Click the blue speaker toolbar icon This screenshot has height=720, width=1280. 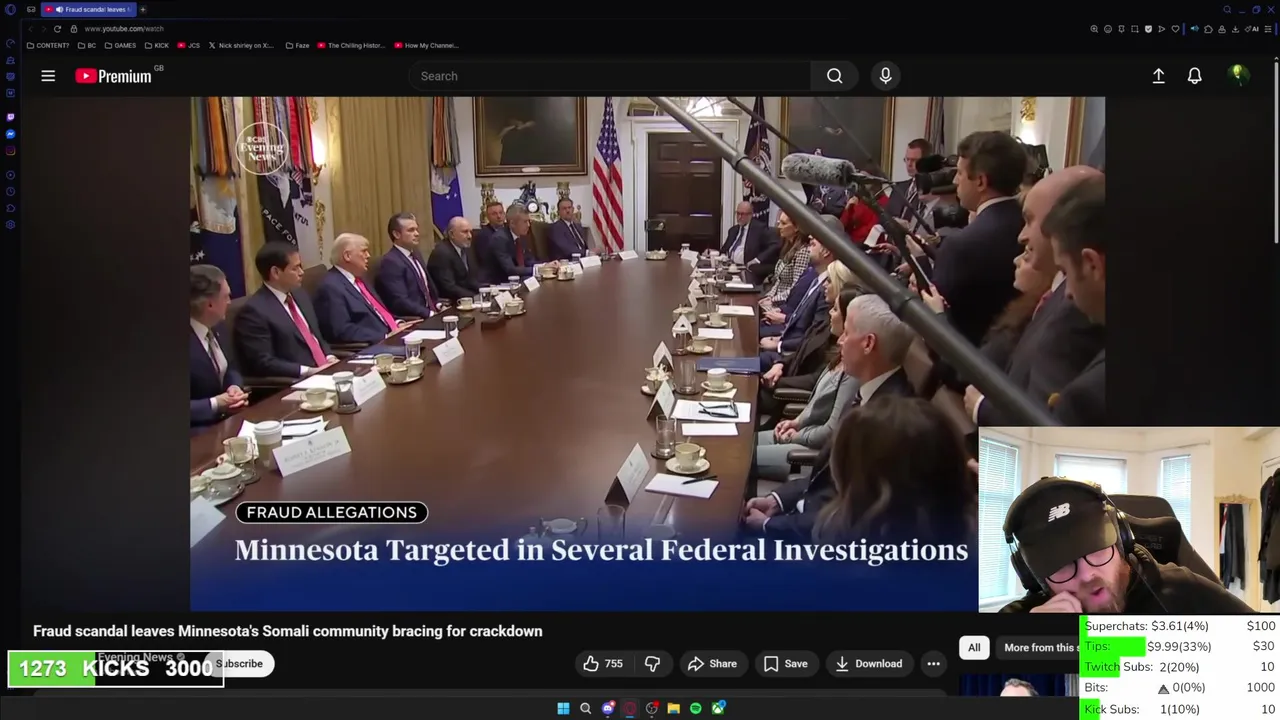1194,29
